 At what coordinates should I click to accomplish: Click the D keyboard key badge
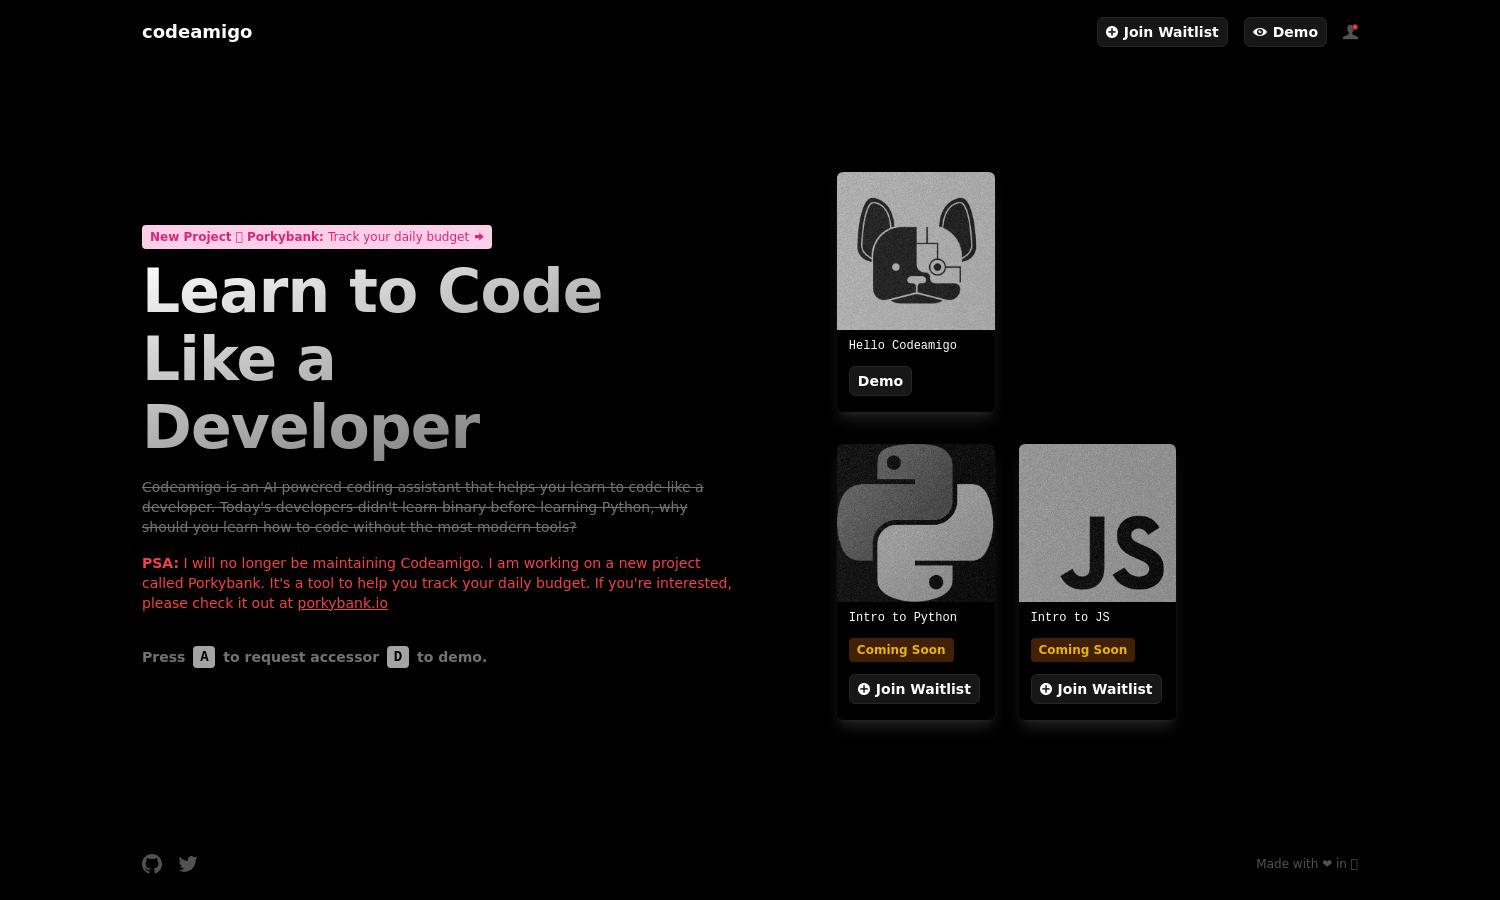pos(398,657)
